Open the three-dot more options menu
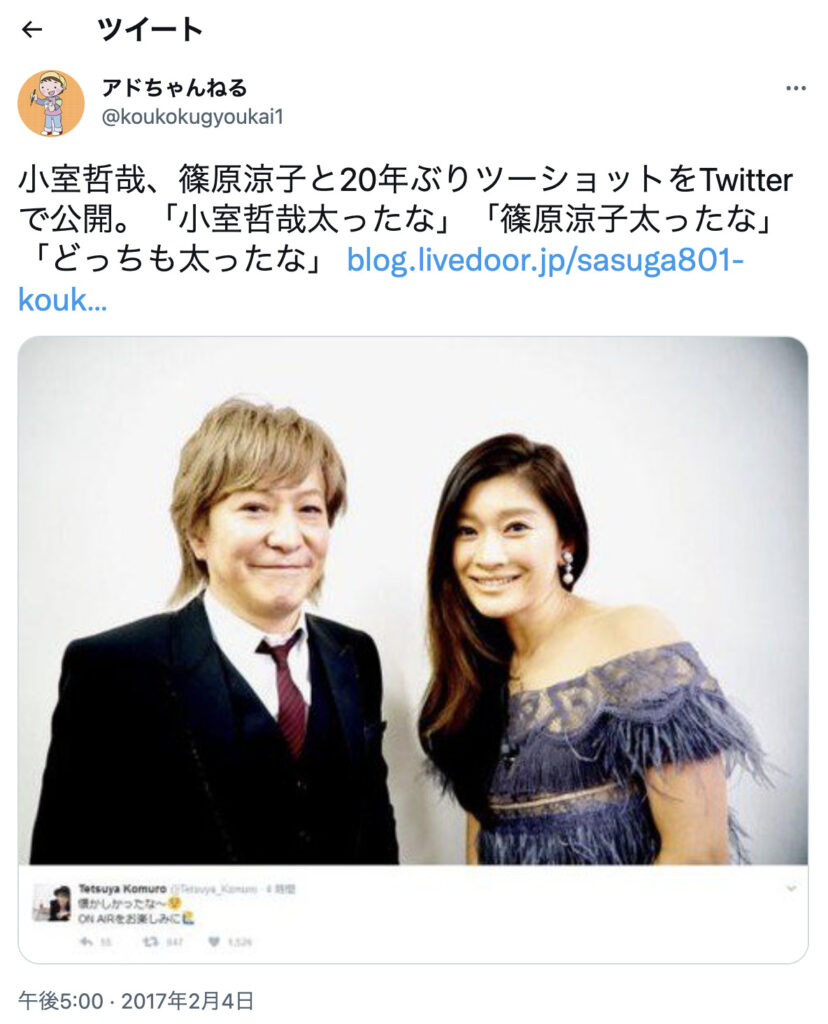828x1024 pixels. tap(795, 88)
